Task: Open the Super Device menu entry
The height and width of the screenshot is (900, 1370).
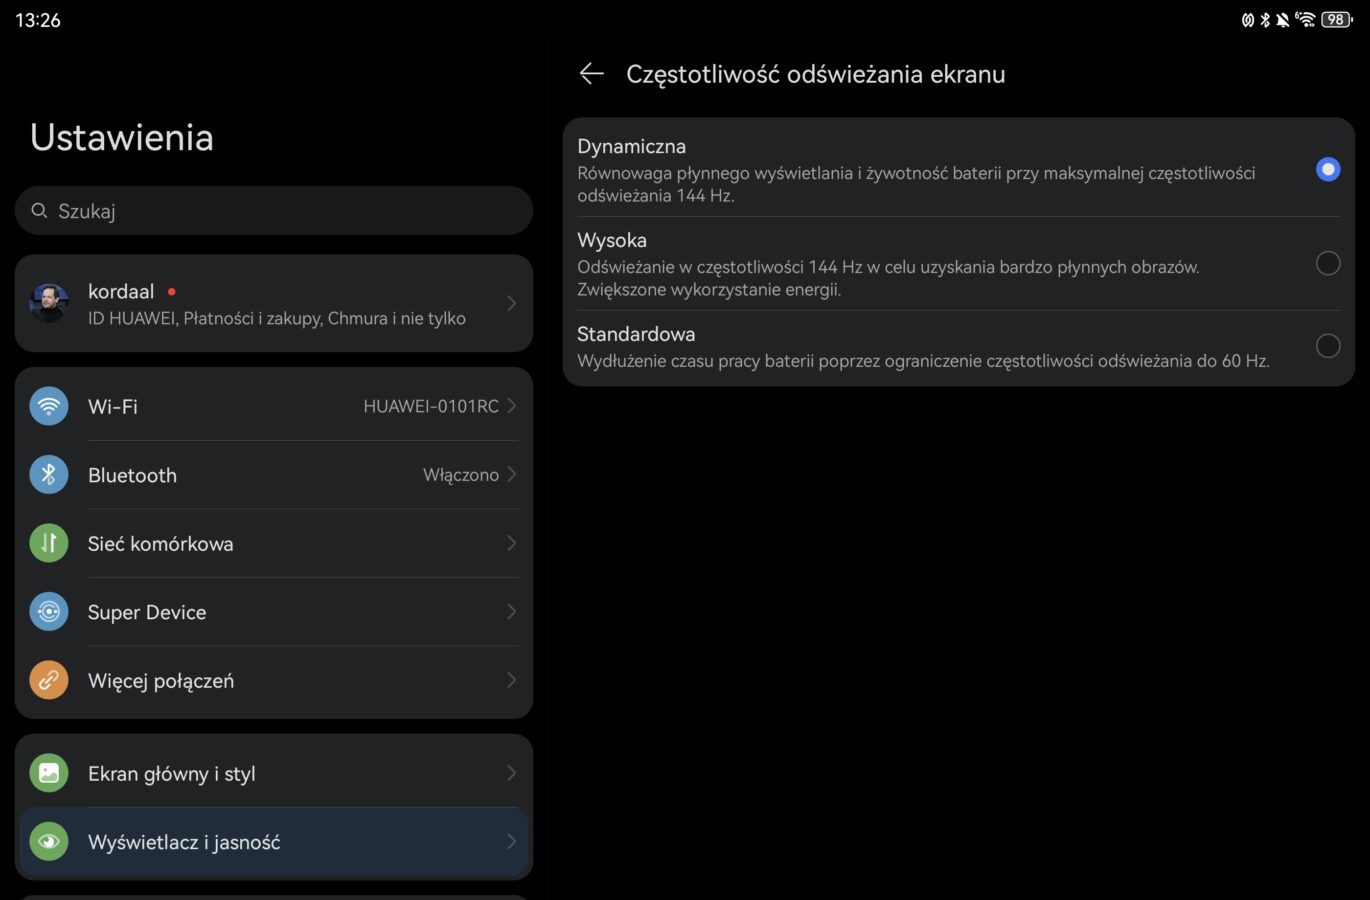Action: click(147, 612)
